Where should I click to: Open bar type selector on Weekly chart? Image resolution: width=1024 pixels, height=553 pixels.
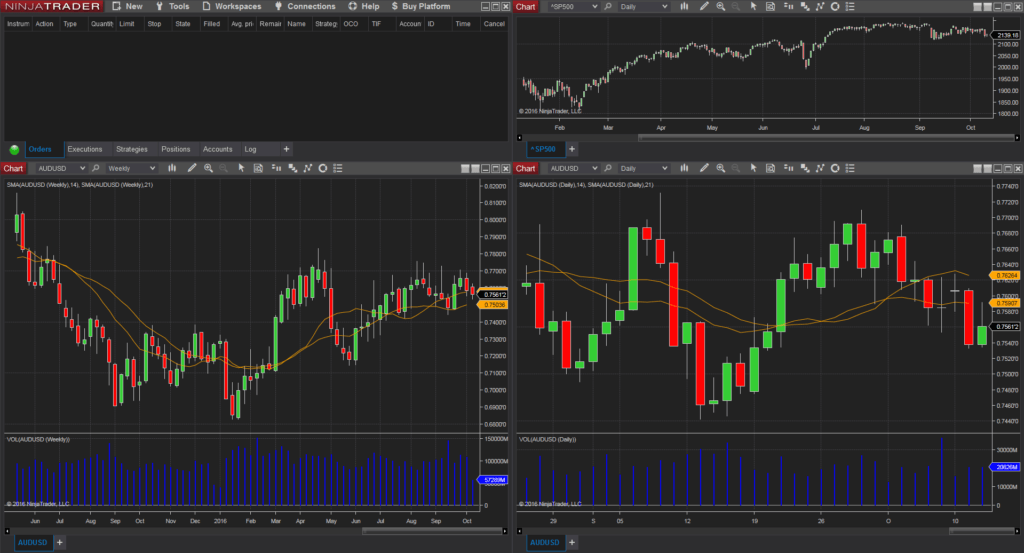(172, 168)
